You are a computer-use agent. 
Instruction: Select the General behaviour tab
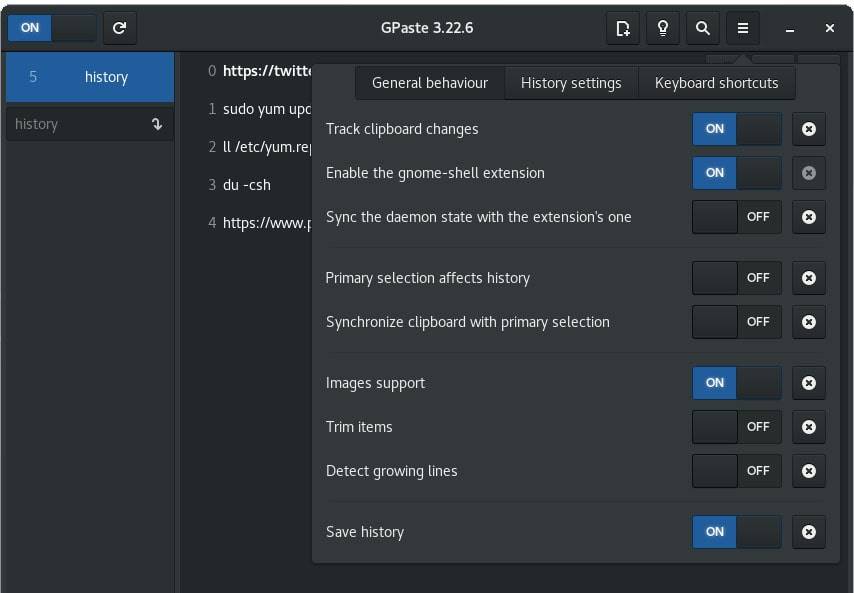[430, 83]
